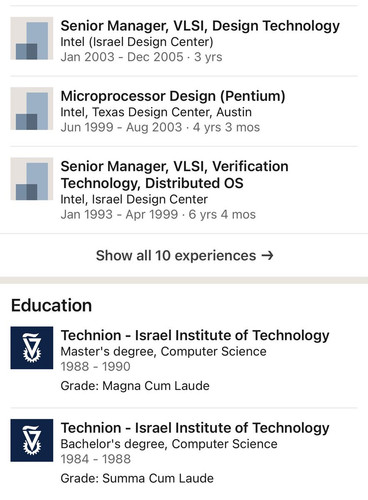368x500 pixels.
Task: Click Bachelor's degree, Computer Science line
Action: (169, 444)
